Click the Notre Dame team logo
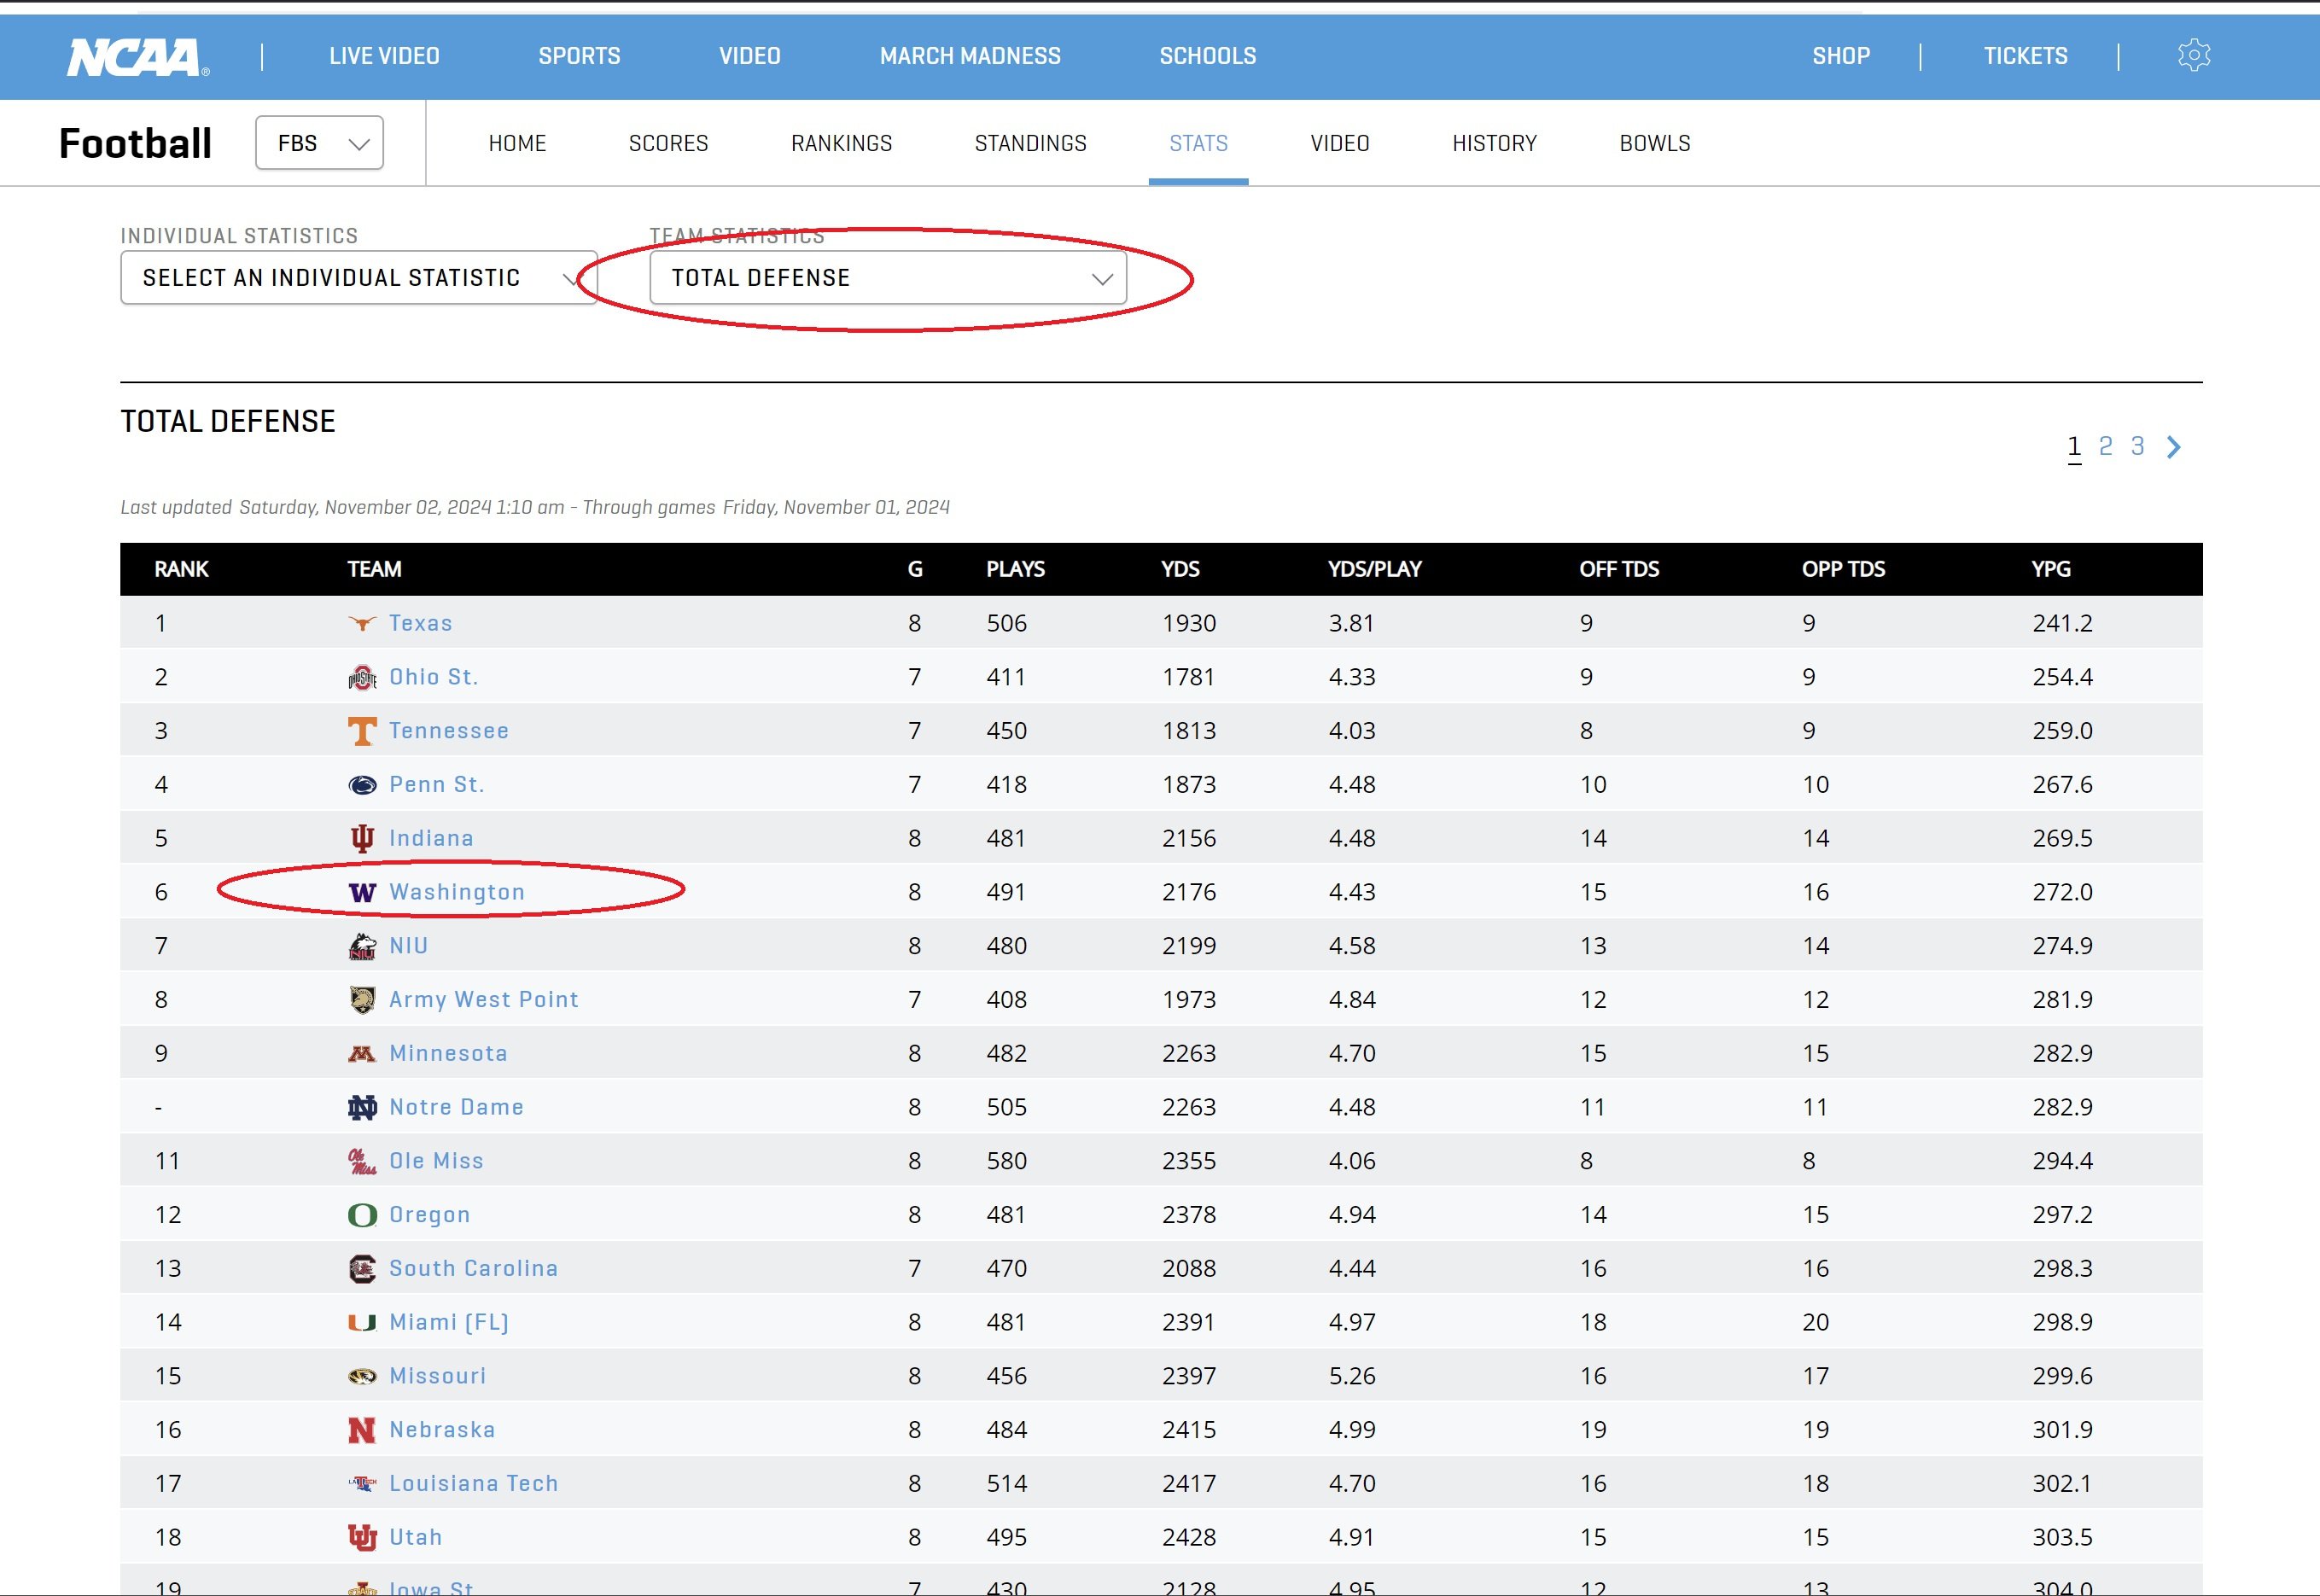 [362, 1107]
